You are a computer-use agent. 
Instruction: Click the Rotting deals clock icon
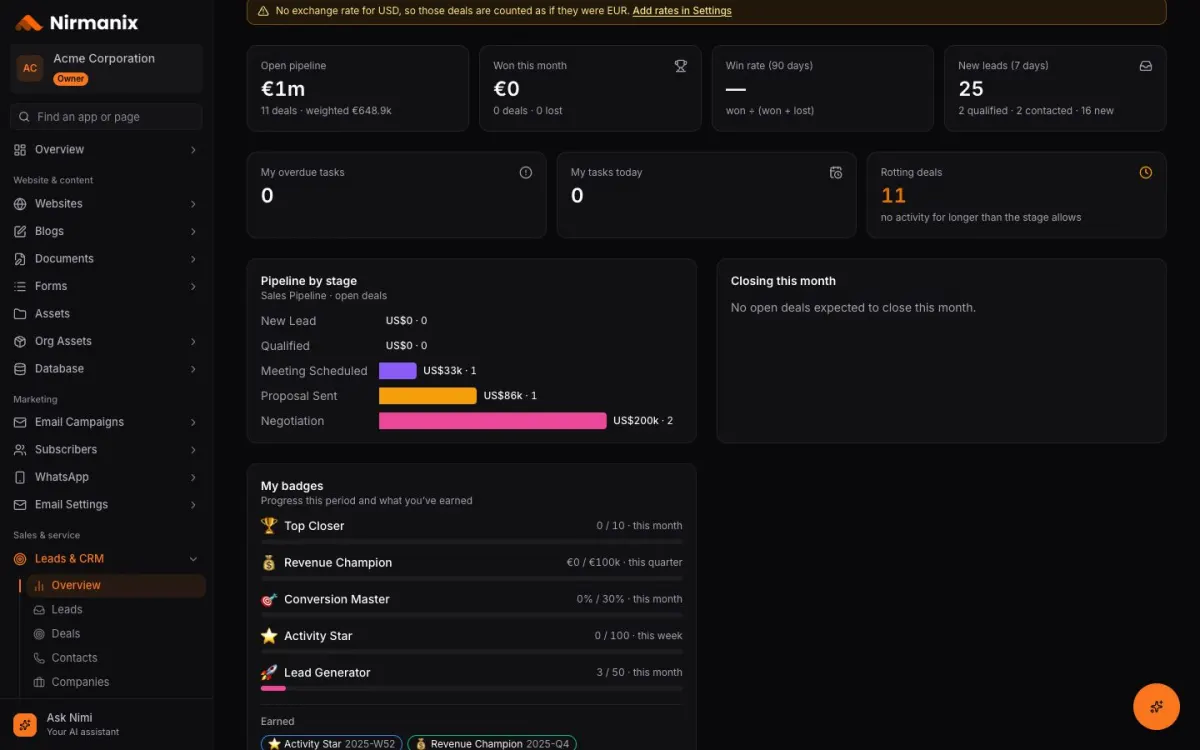coord(1146,172)
